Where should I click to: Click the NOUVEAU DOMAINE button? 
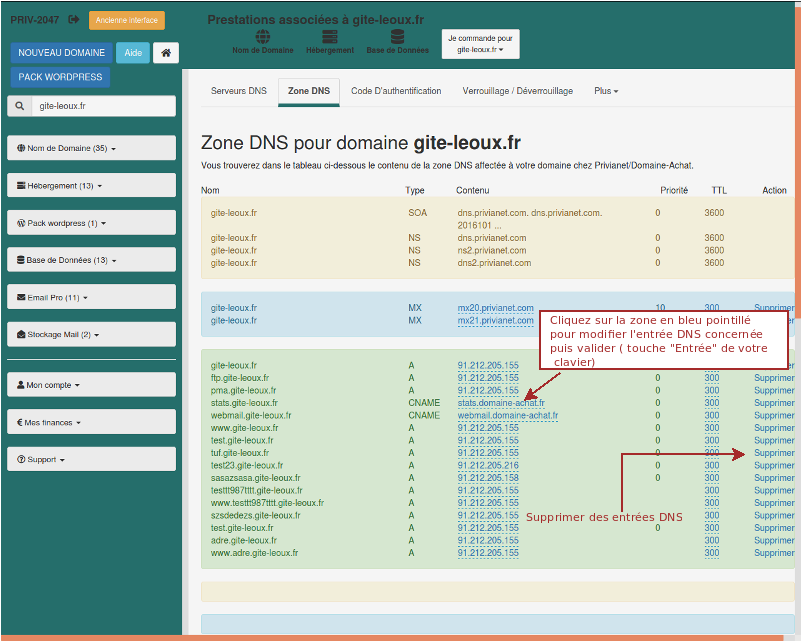click(x=61, y=53)
